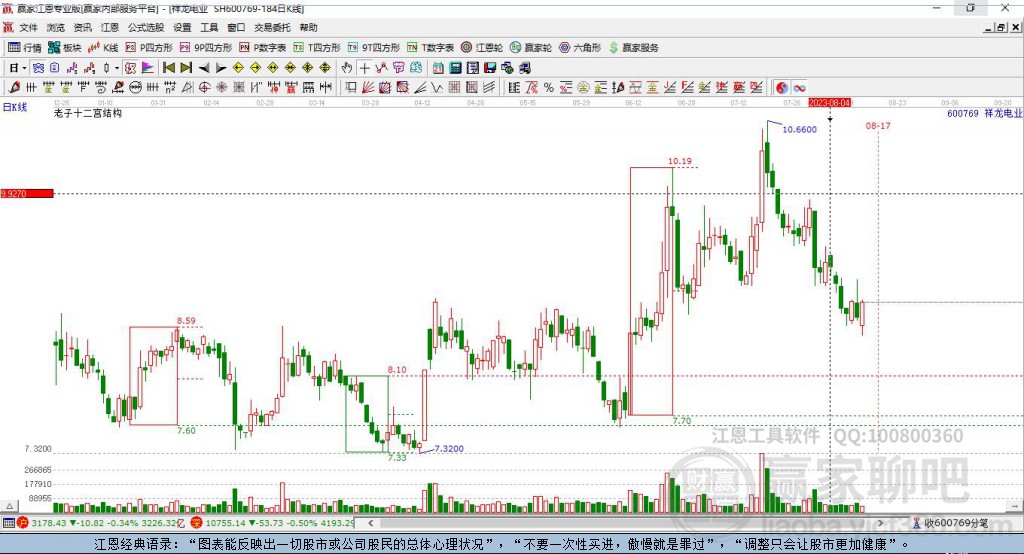Open the P数字表 tool
Viewport: 1024px width, 554px height.
263,48
